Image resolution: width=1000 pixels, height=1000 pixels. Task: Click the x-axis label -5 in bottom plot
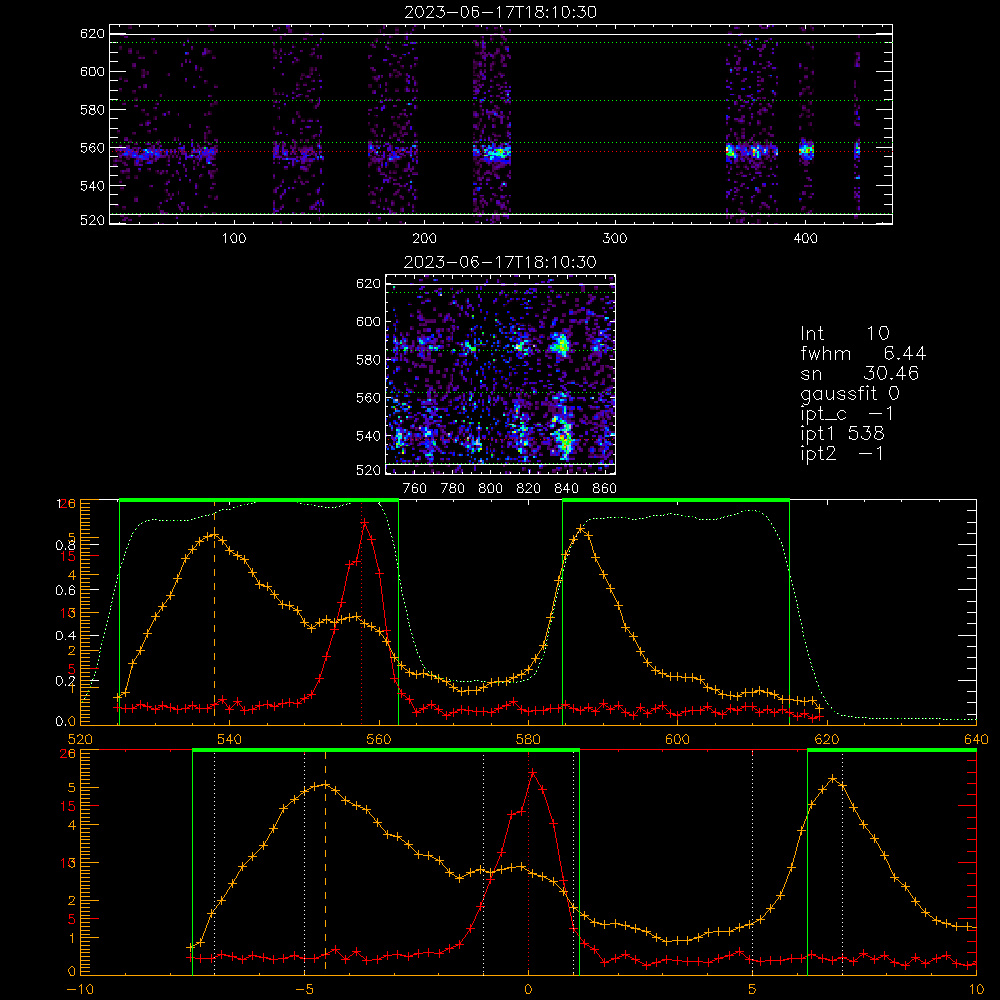[304, 989]
